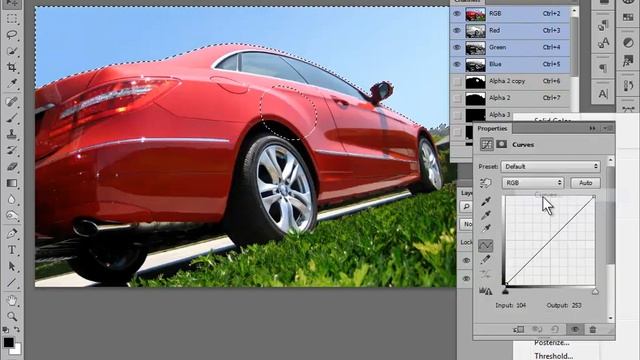Select the Type tool

click(12, 250)
